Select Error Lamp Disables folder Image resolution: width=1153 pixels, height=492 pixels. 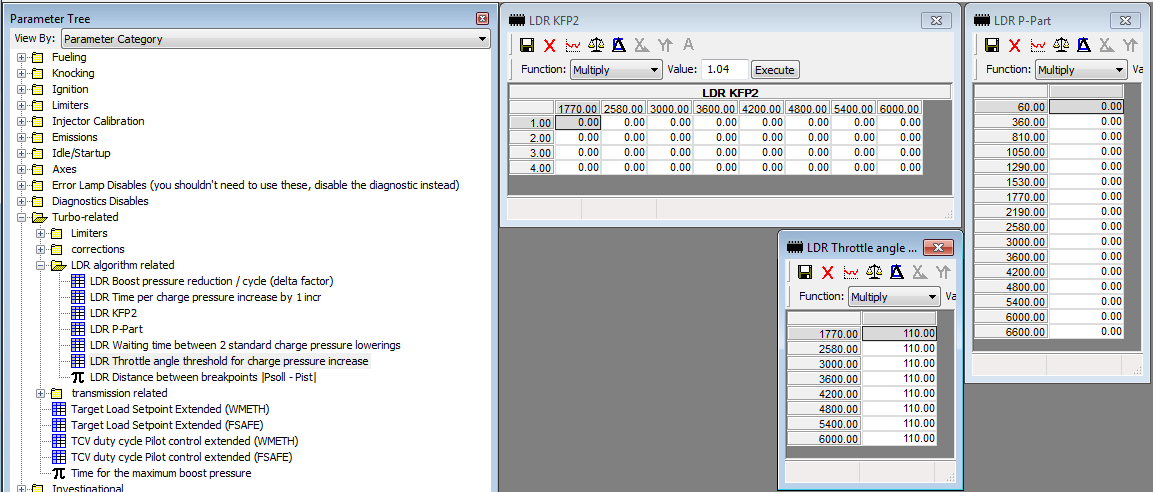pos(255,185)
